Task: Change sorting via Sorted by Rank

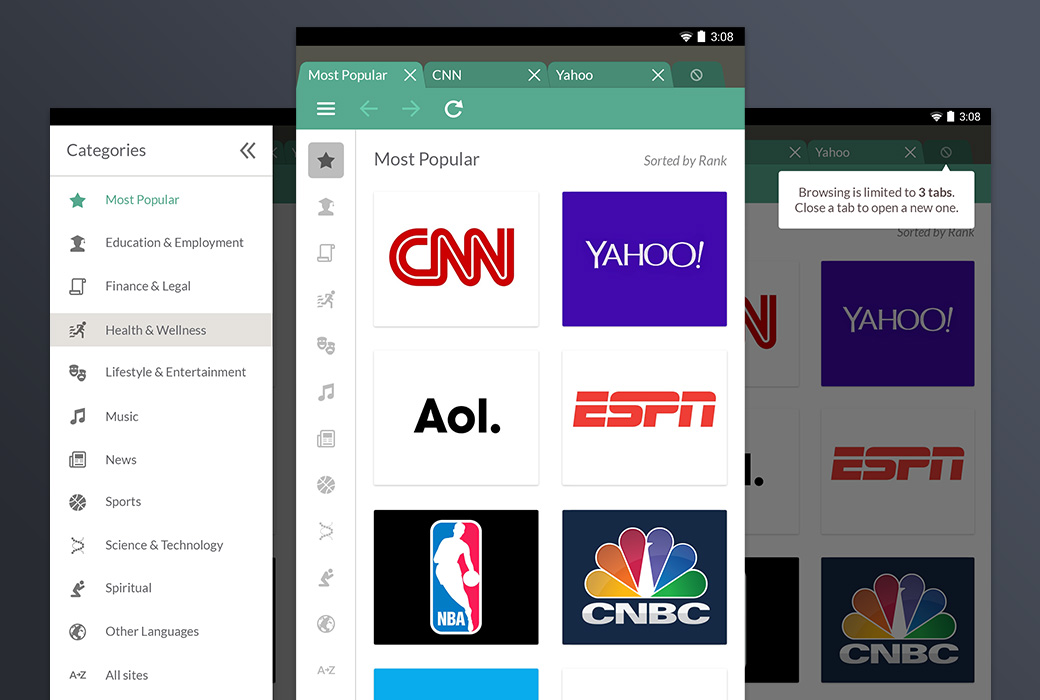Action: 684,161
